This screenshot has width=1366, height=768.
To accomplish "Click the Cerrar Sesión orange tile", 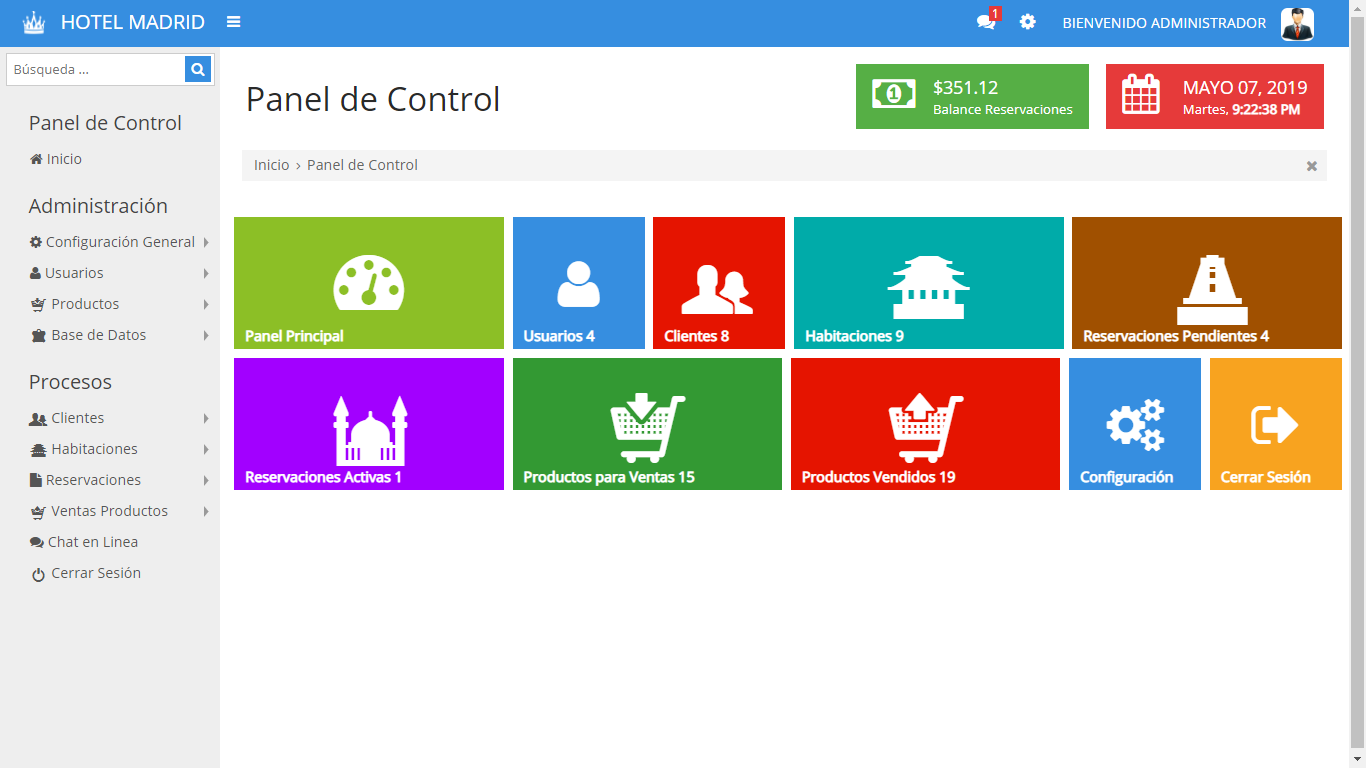I will [x=1275, y=424].
